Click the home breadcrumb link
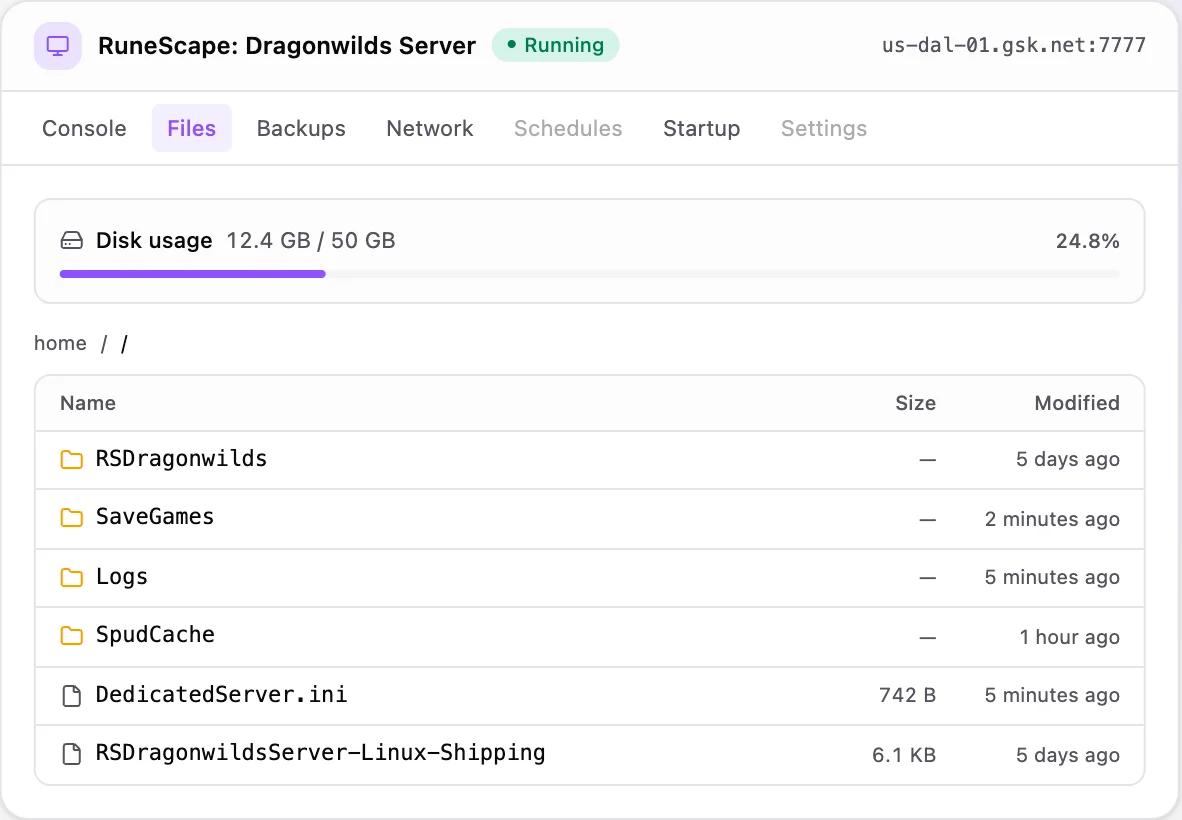The image size is (1182, 820). 60,343
